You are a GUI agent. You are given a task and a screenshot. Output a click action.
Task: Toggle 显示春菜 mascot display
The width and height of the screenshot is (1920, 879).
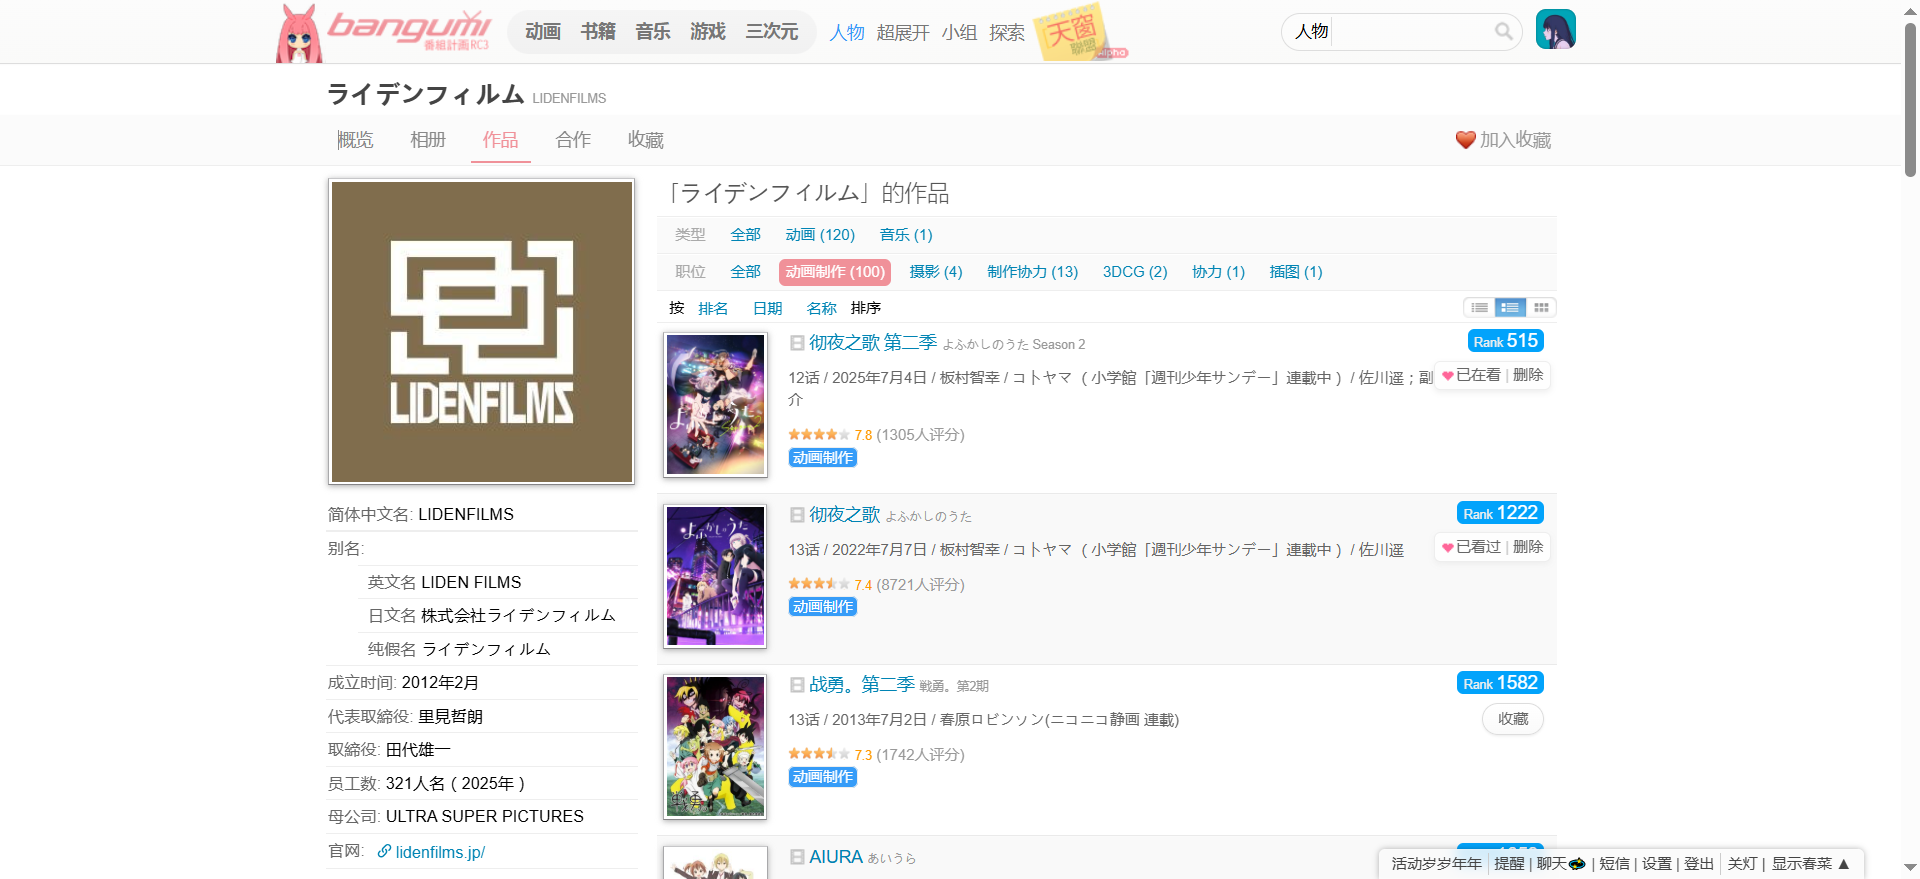click(x=1810, y=864)
